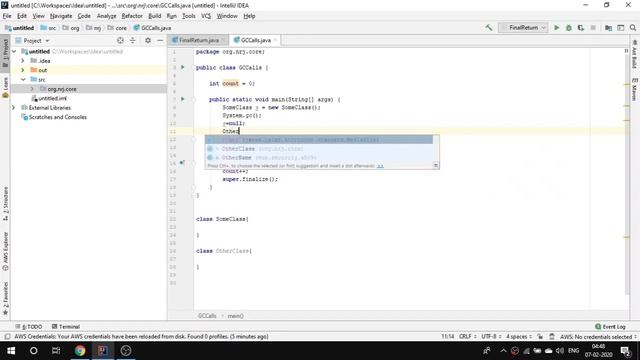
Task: Open the Windows Start menu
Action: (x=11, y=351)
